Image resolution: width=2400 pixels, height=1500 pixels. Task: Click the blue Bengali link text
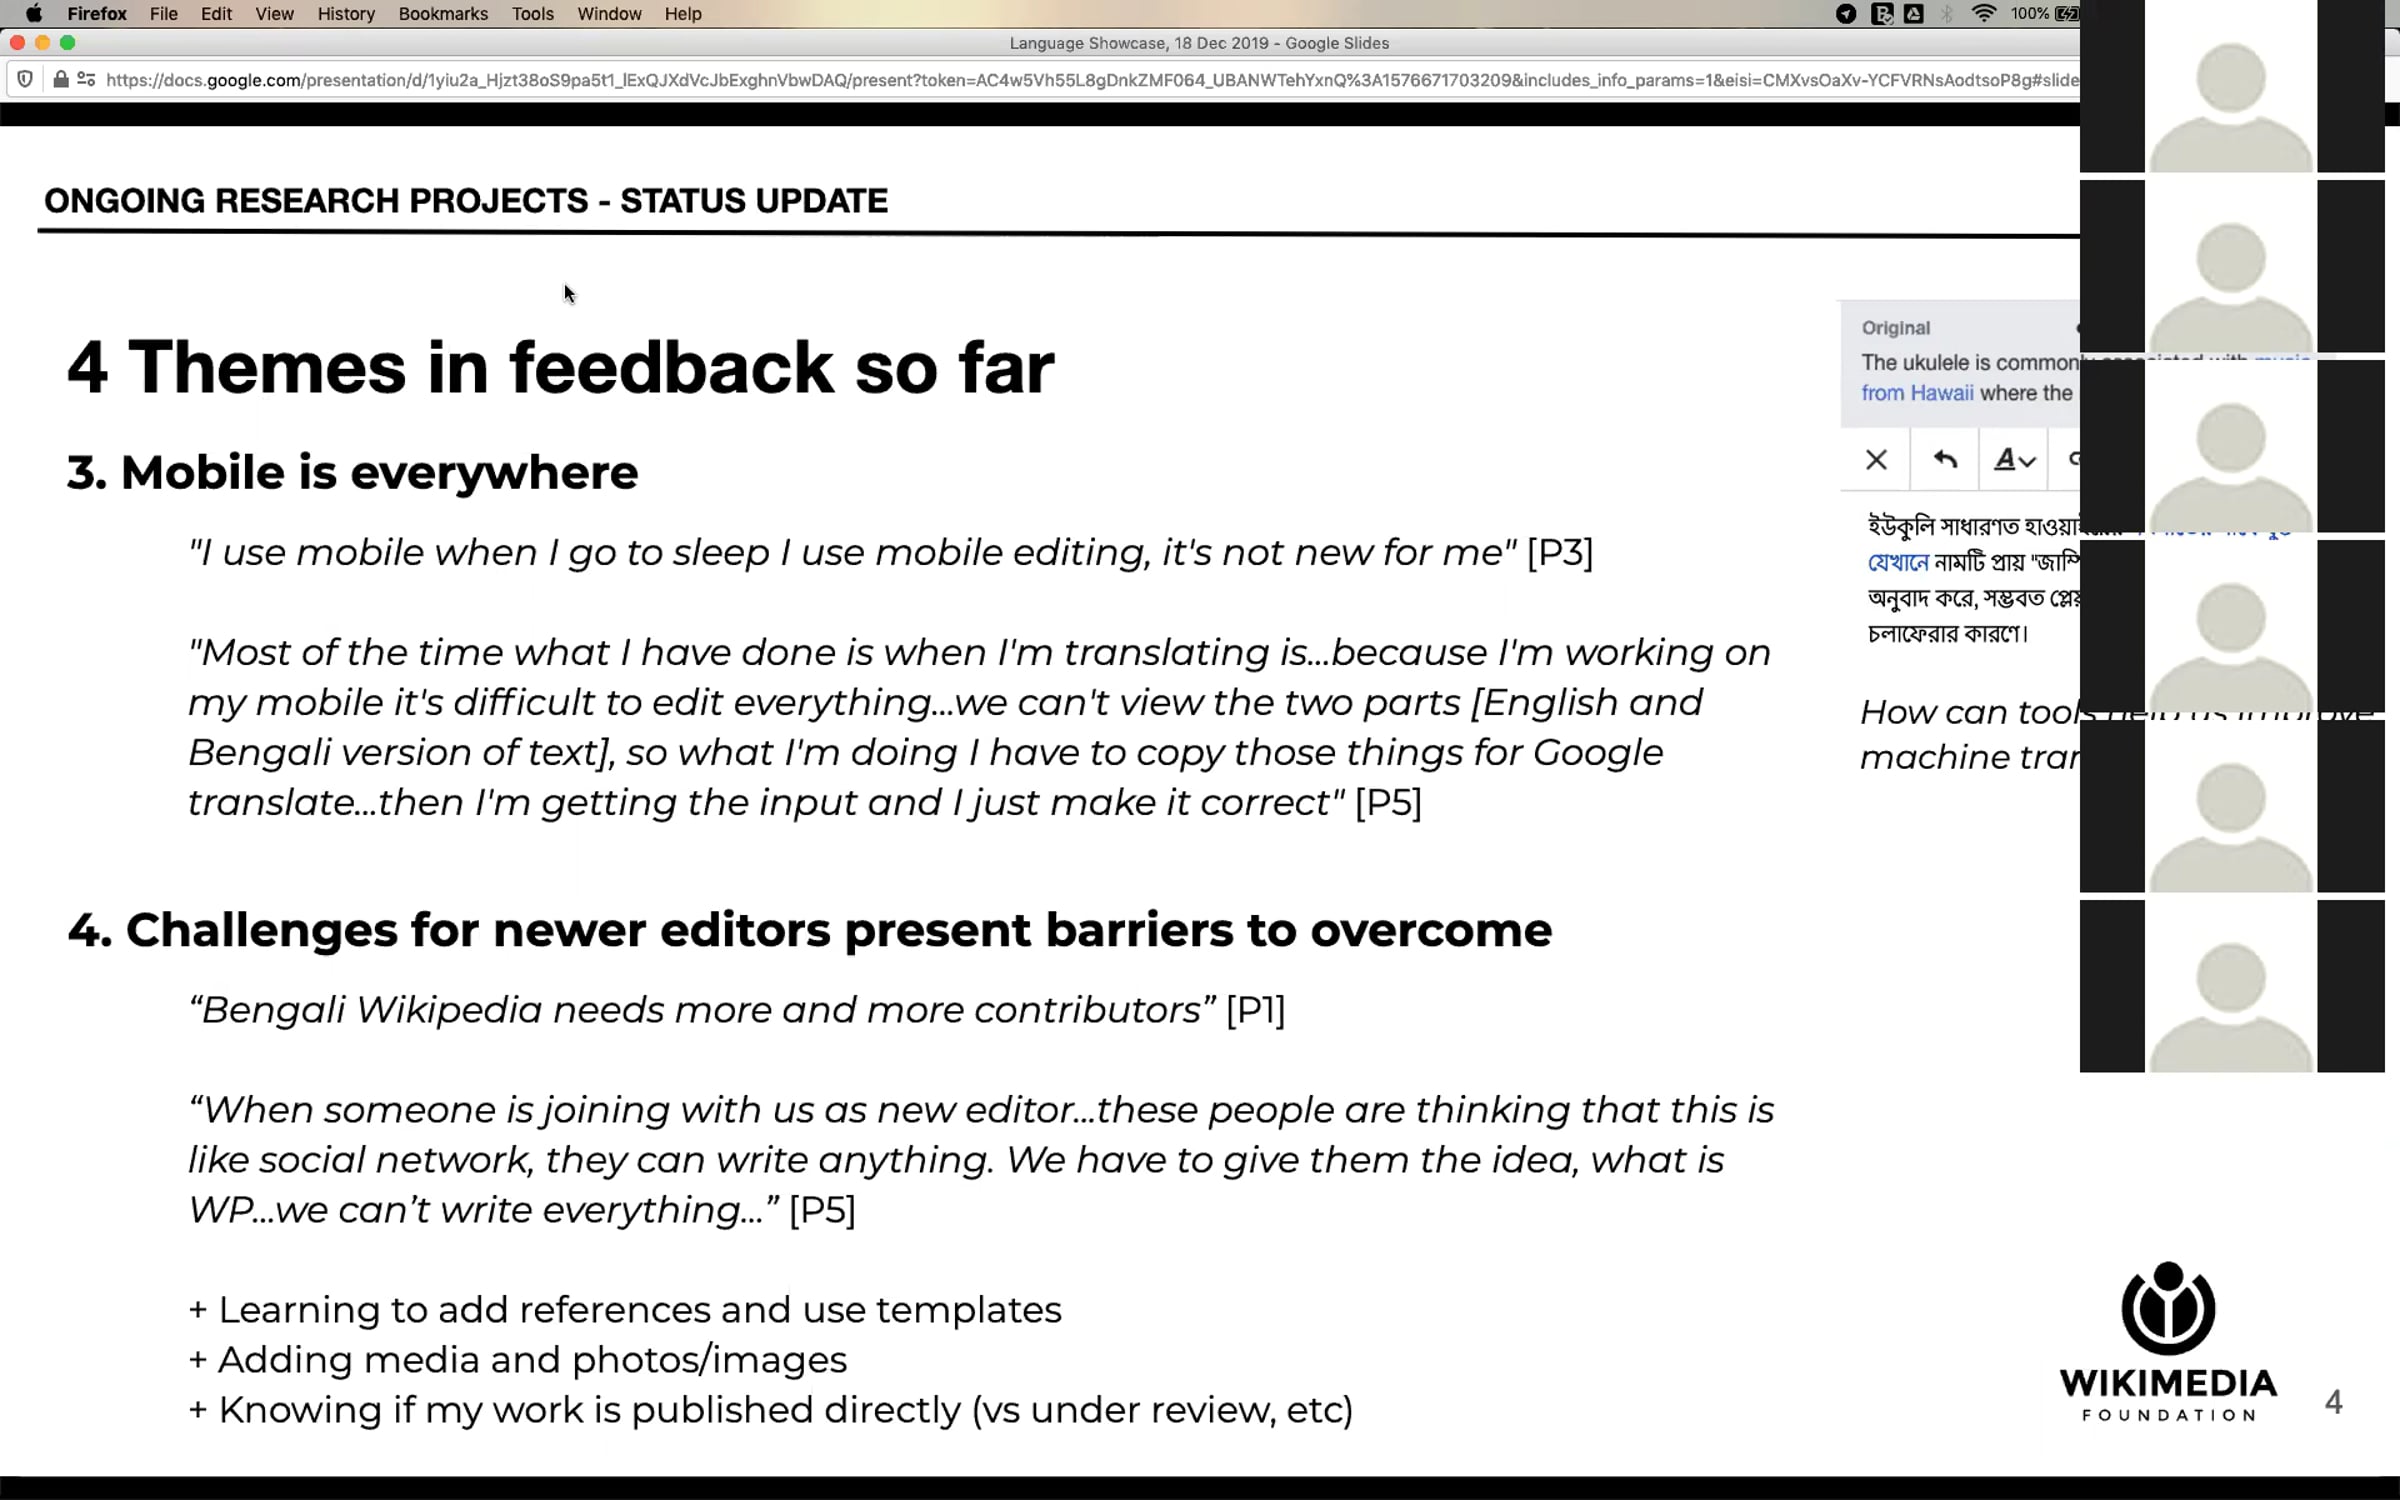(1897, 562)
